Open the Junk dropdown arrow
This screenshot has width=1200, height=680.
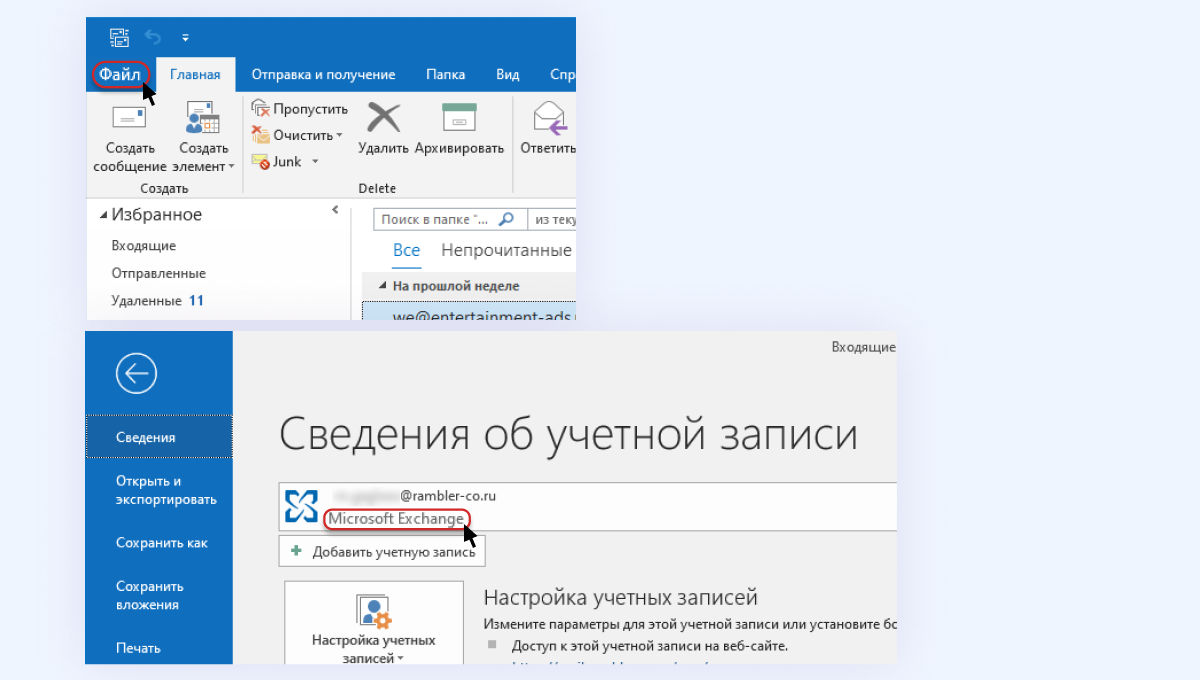315,161
